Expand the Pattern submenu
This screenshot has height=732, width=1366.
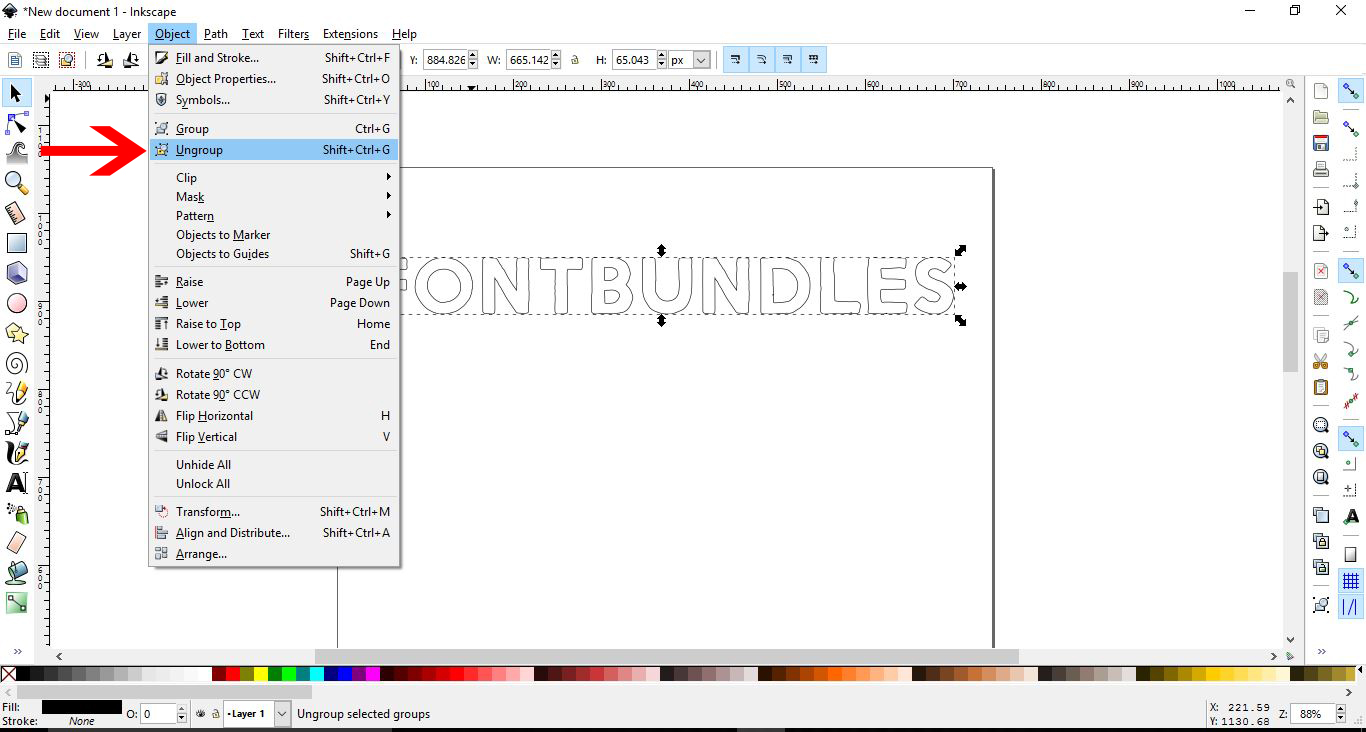273,216
